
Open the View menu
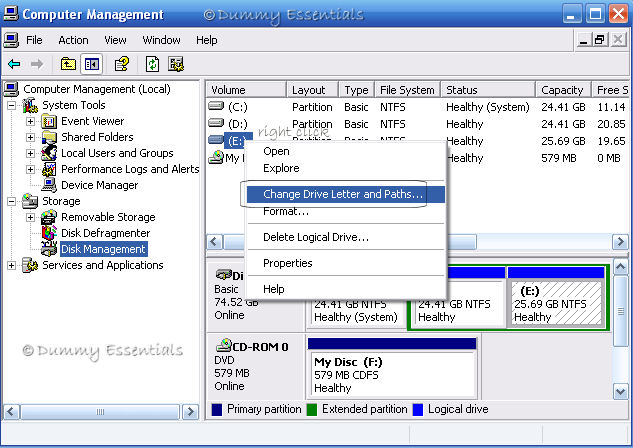tap(115, 40)
